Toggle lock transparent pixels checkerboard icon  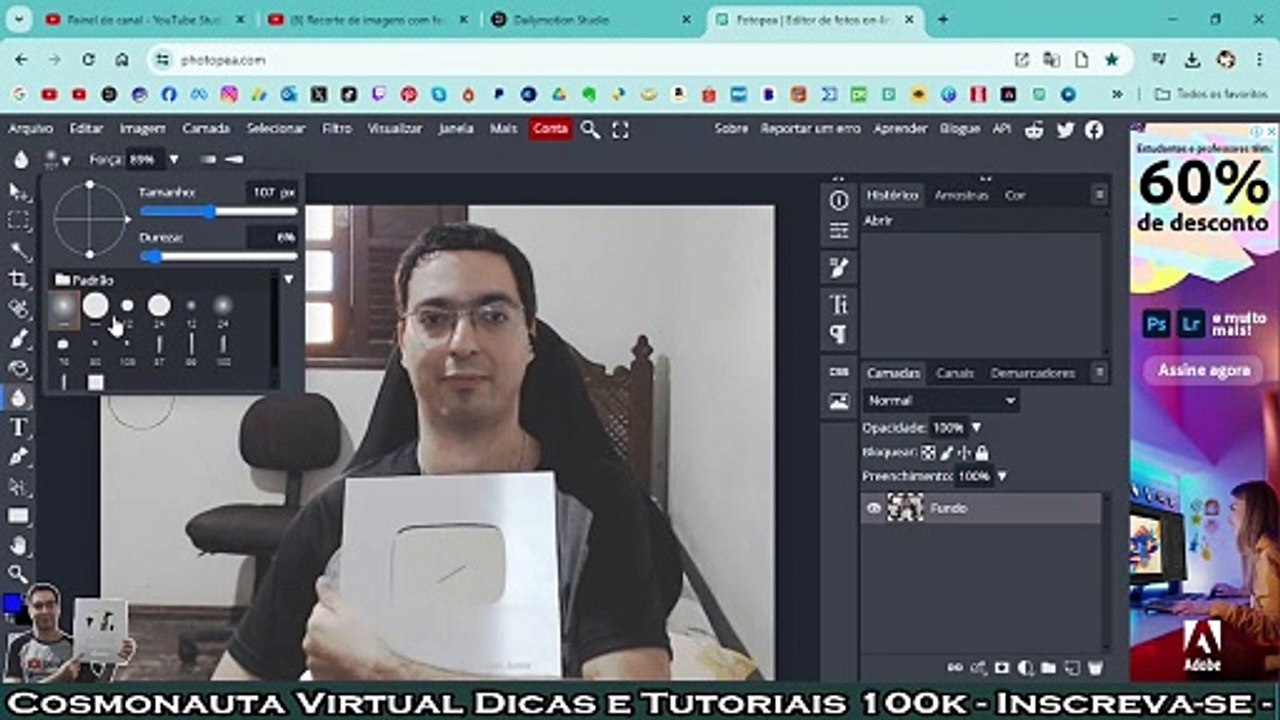(928, 452)
